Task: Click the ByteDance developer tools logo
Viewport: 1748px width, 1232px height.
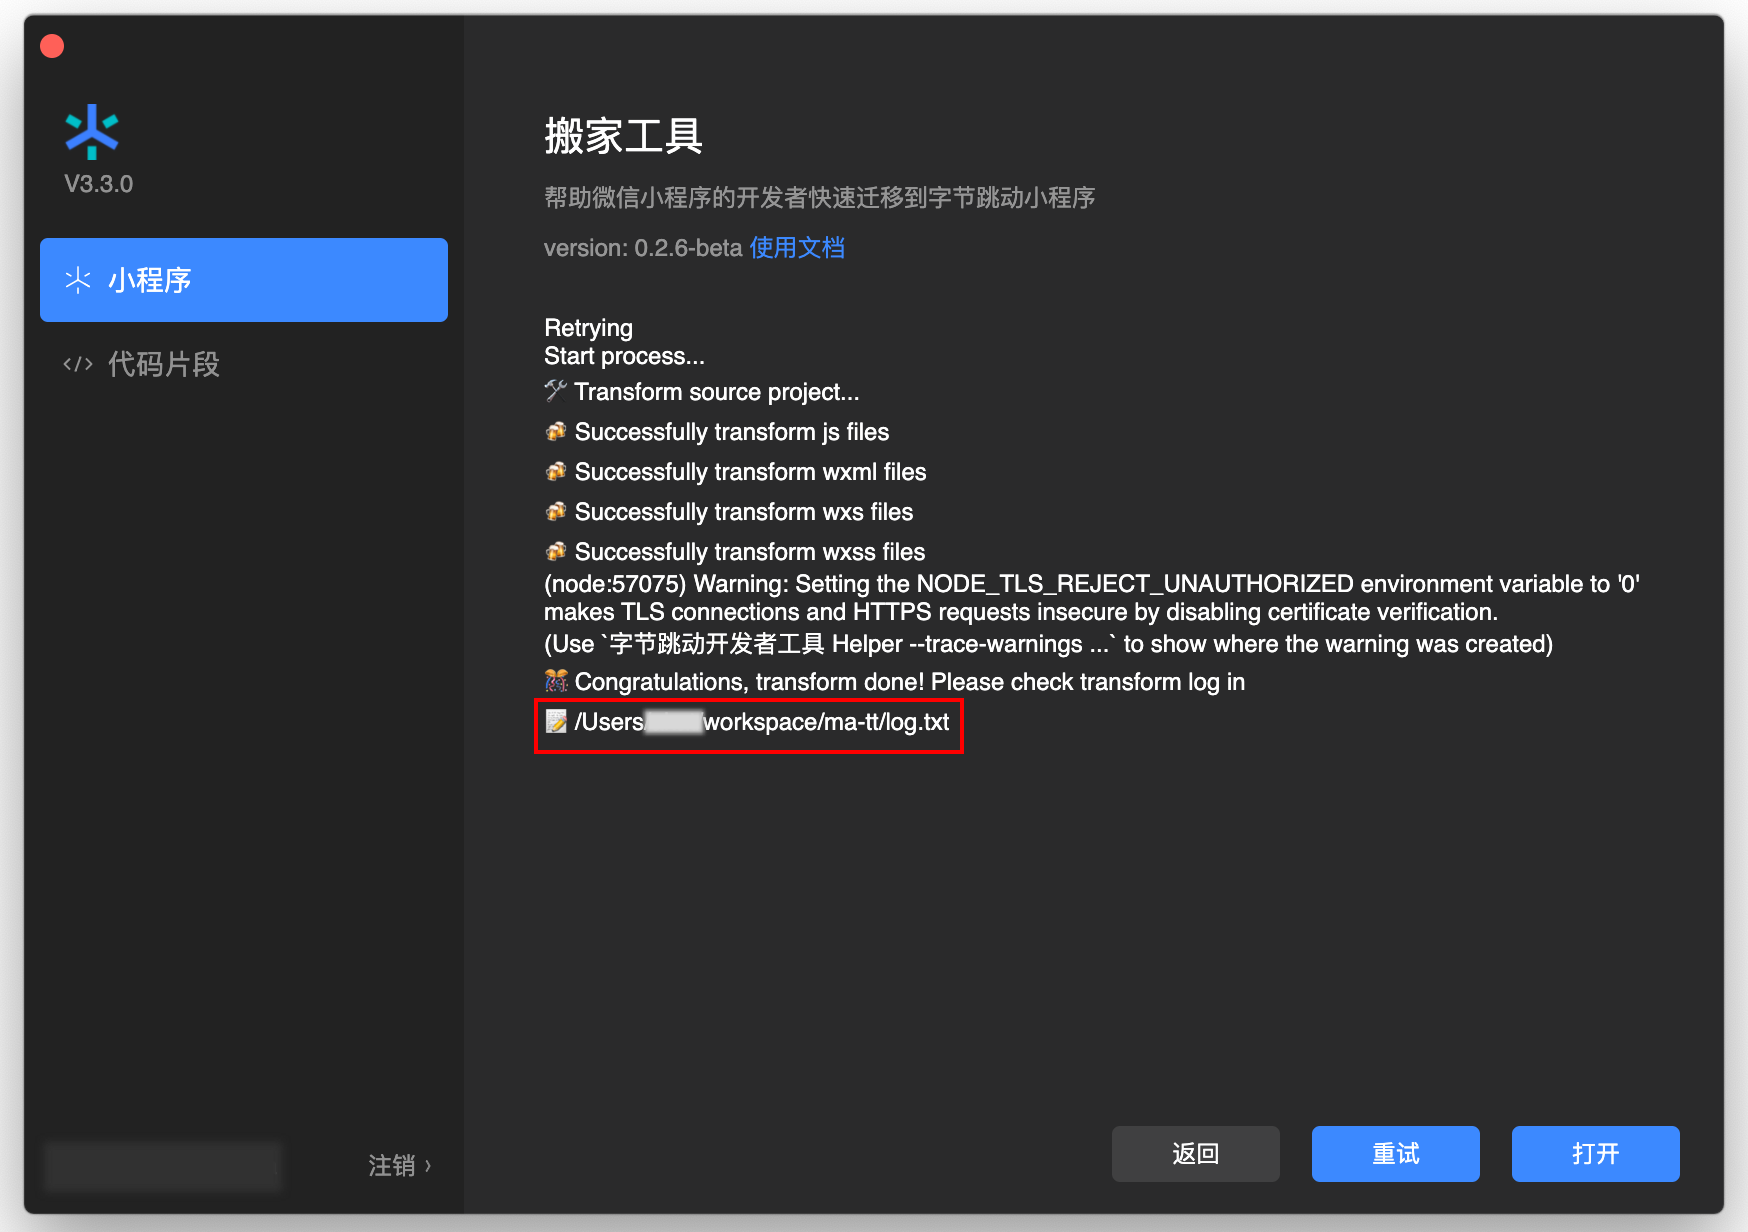Action: coord(92,132)
